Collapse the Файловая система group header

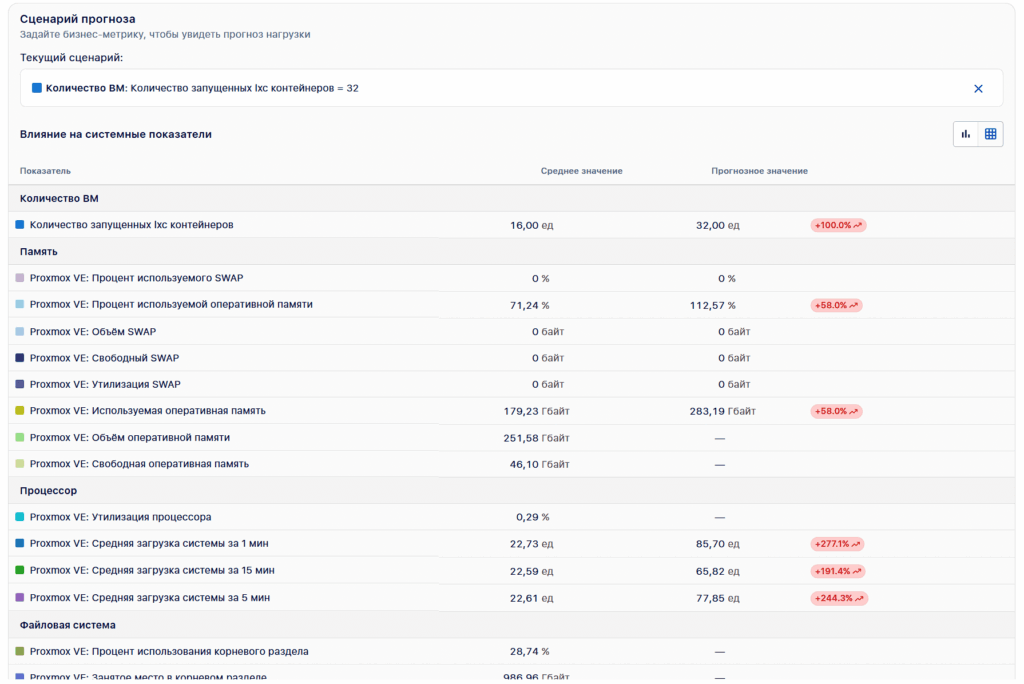click(x=67, y=625)
